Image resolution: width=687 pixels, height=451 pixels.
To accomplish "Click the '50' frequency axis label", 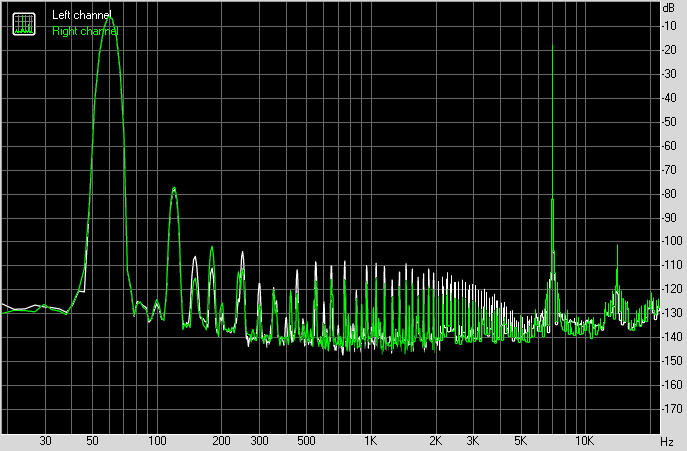I will pyautogui.click(x=92, y=440).
